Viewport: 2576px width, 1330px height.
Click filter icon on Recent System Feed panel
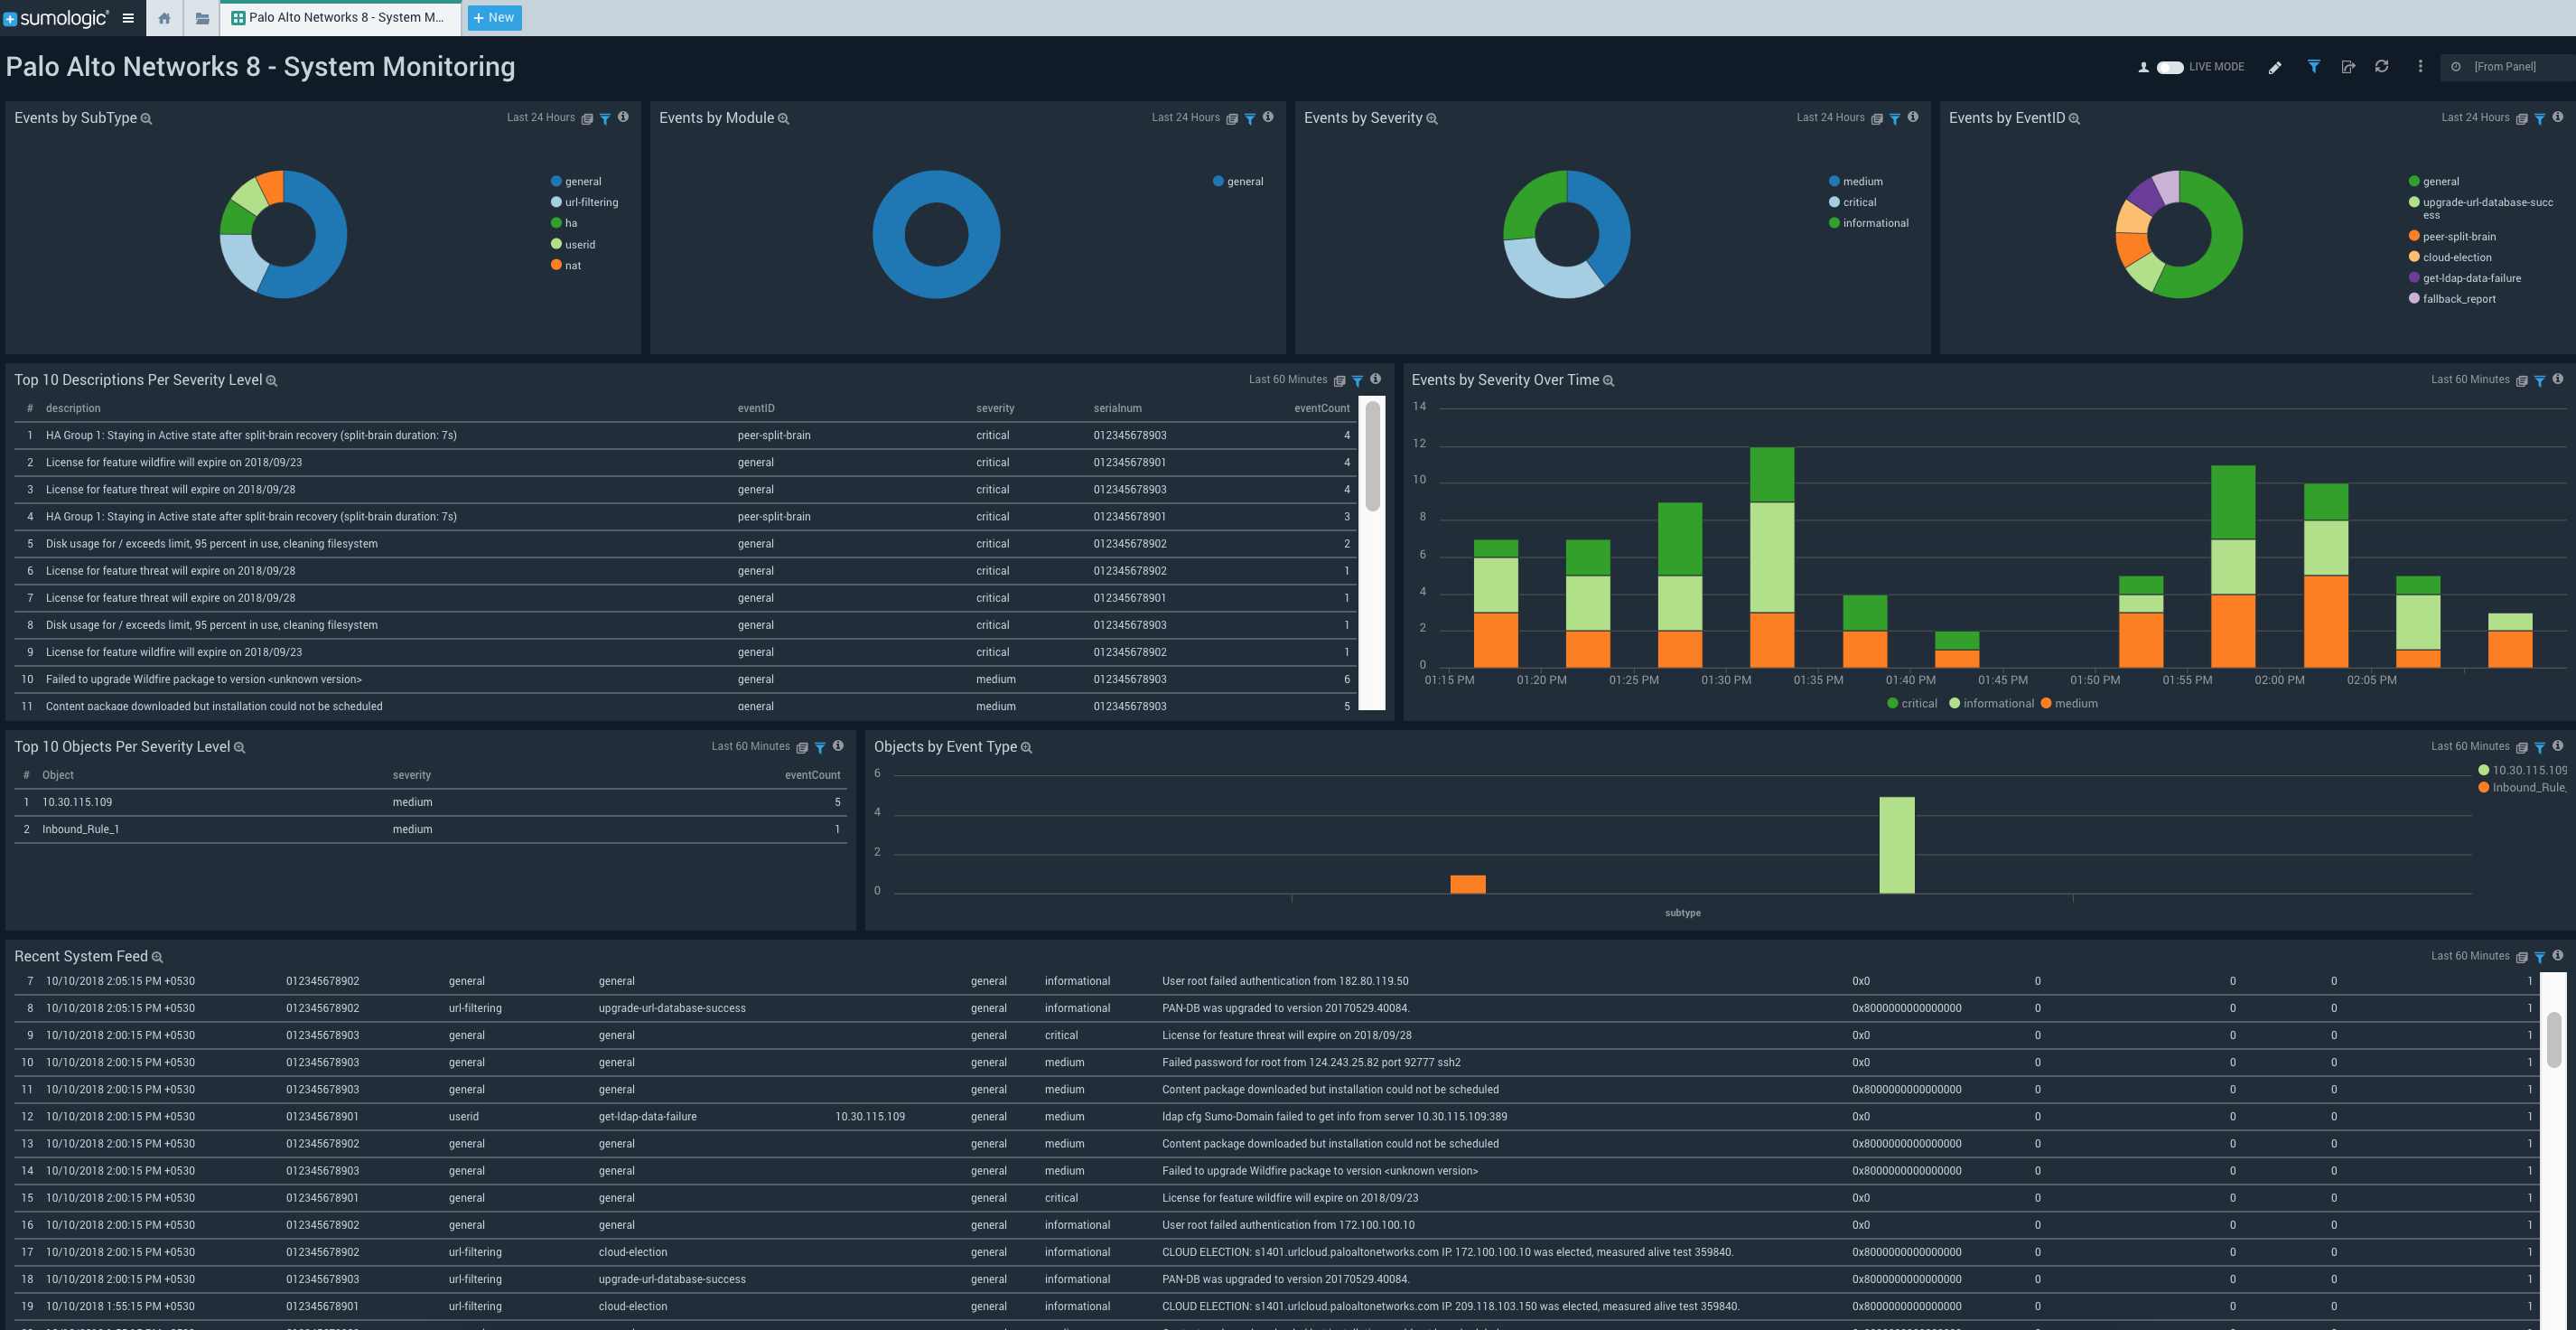pyautogui.click(x=2540, y=958)
